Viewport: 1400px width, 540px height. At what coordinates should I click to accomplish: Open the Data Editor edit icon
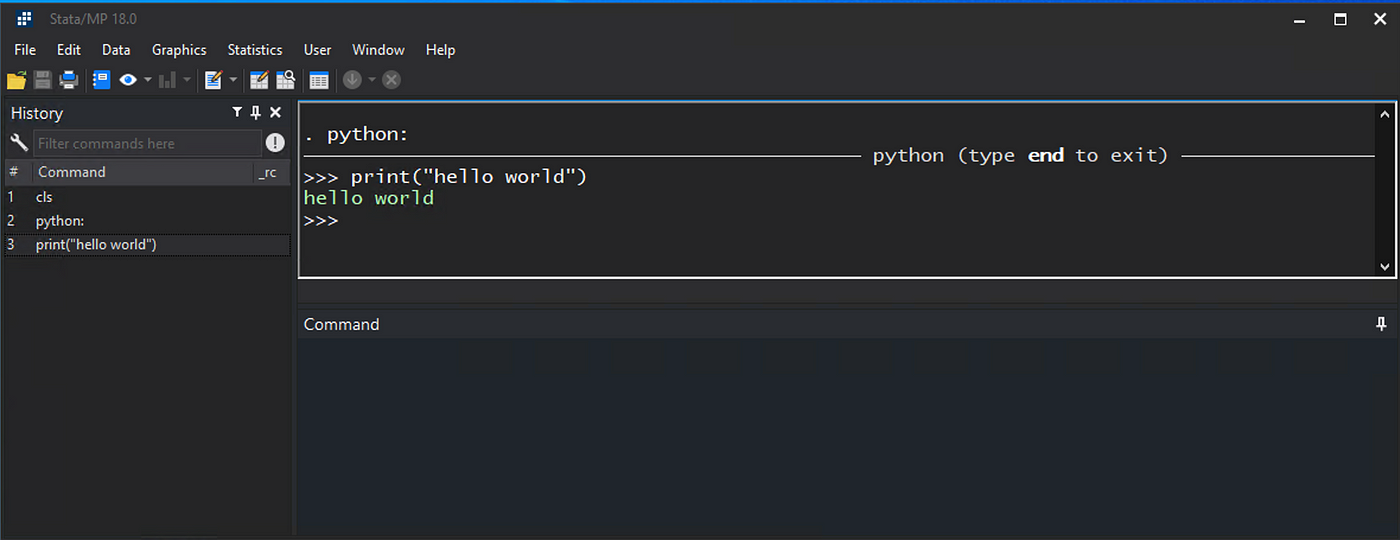259,80
